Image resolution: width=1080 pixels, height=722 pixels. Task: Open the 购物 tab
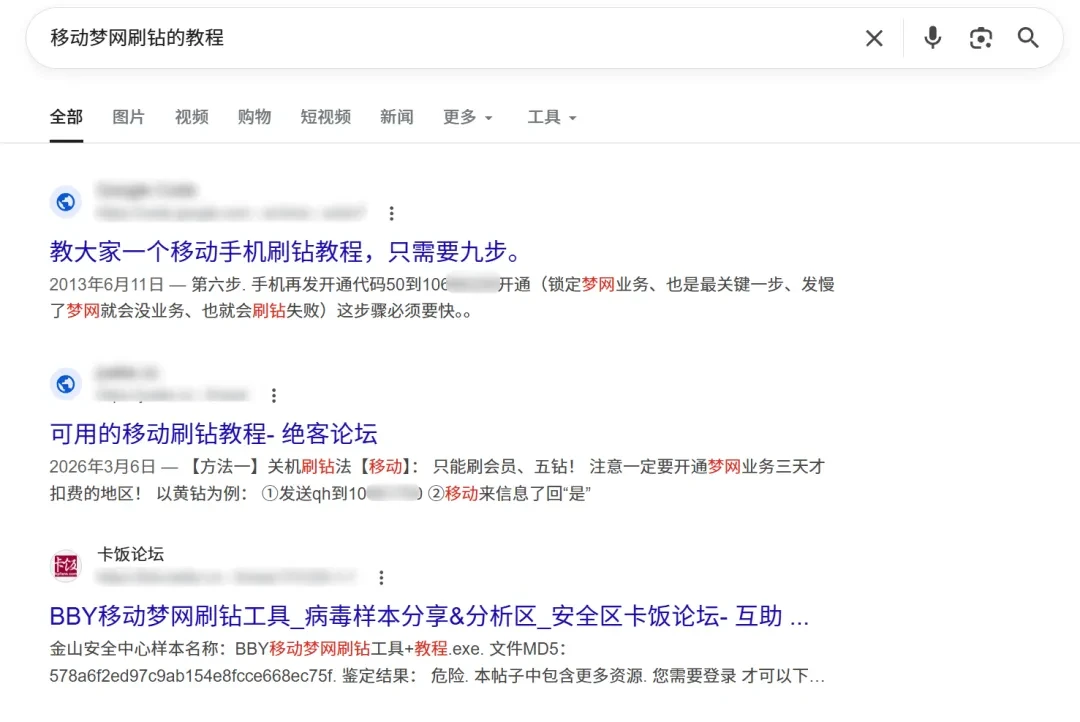tap(254, 117)
